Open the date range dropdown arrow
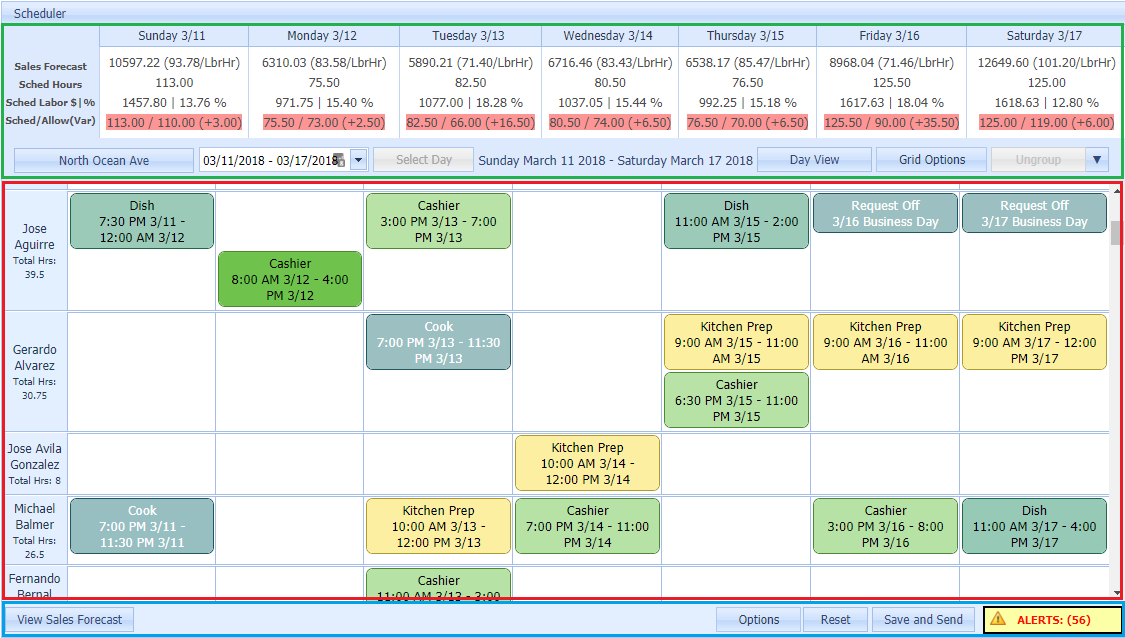This screenshot has width=1125, height=638. [359, 160]
